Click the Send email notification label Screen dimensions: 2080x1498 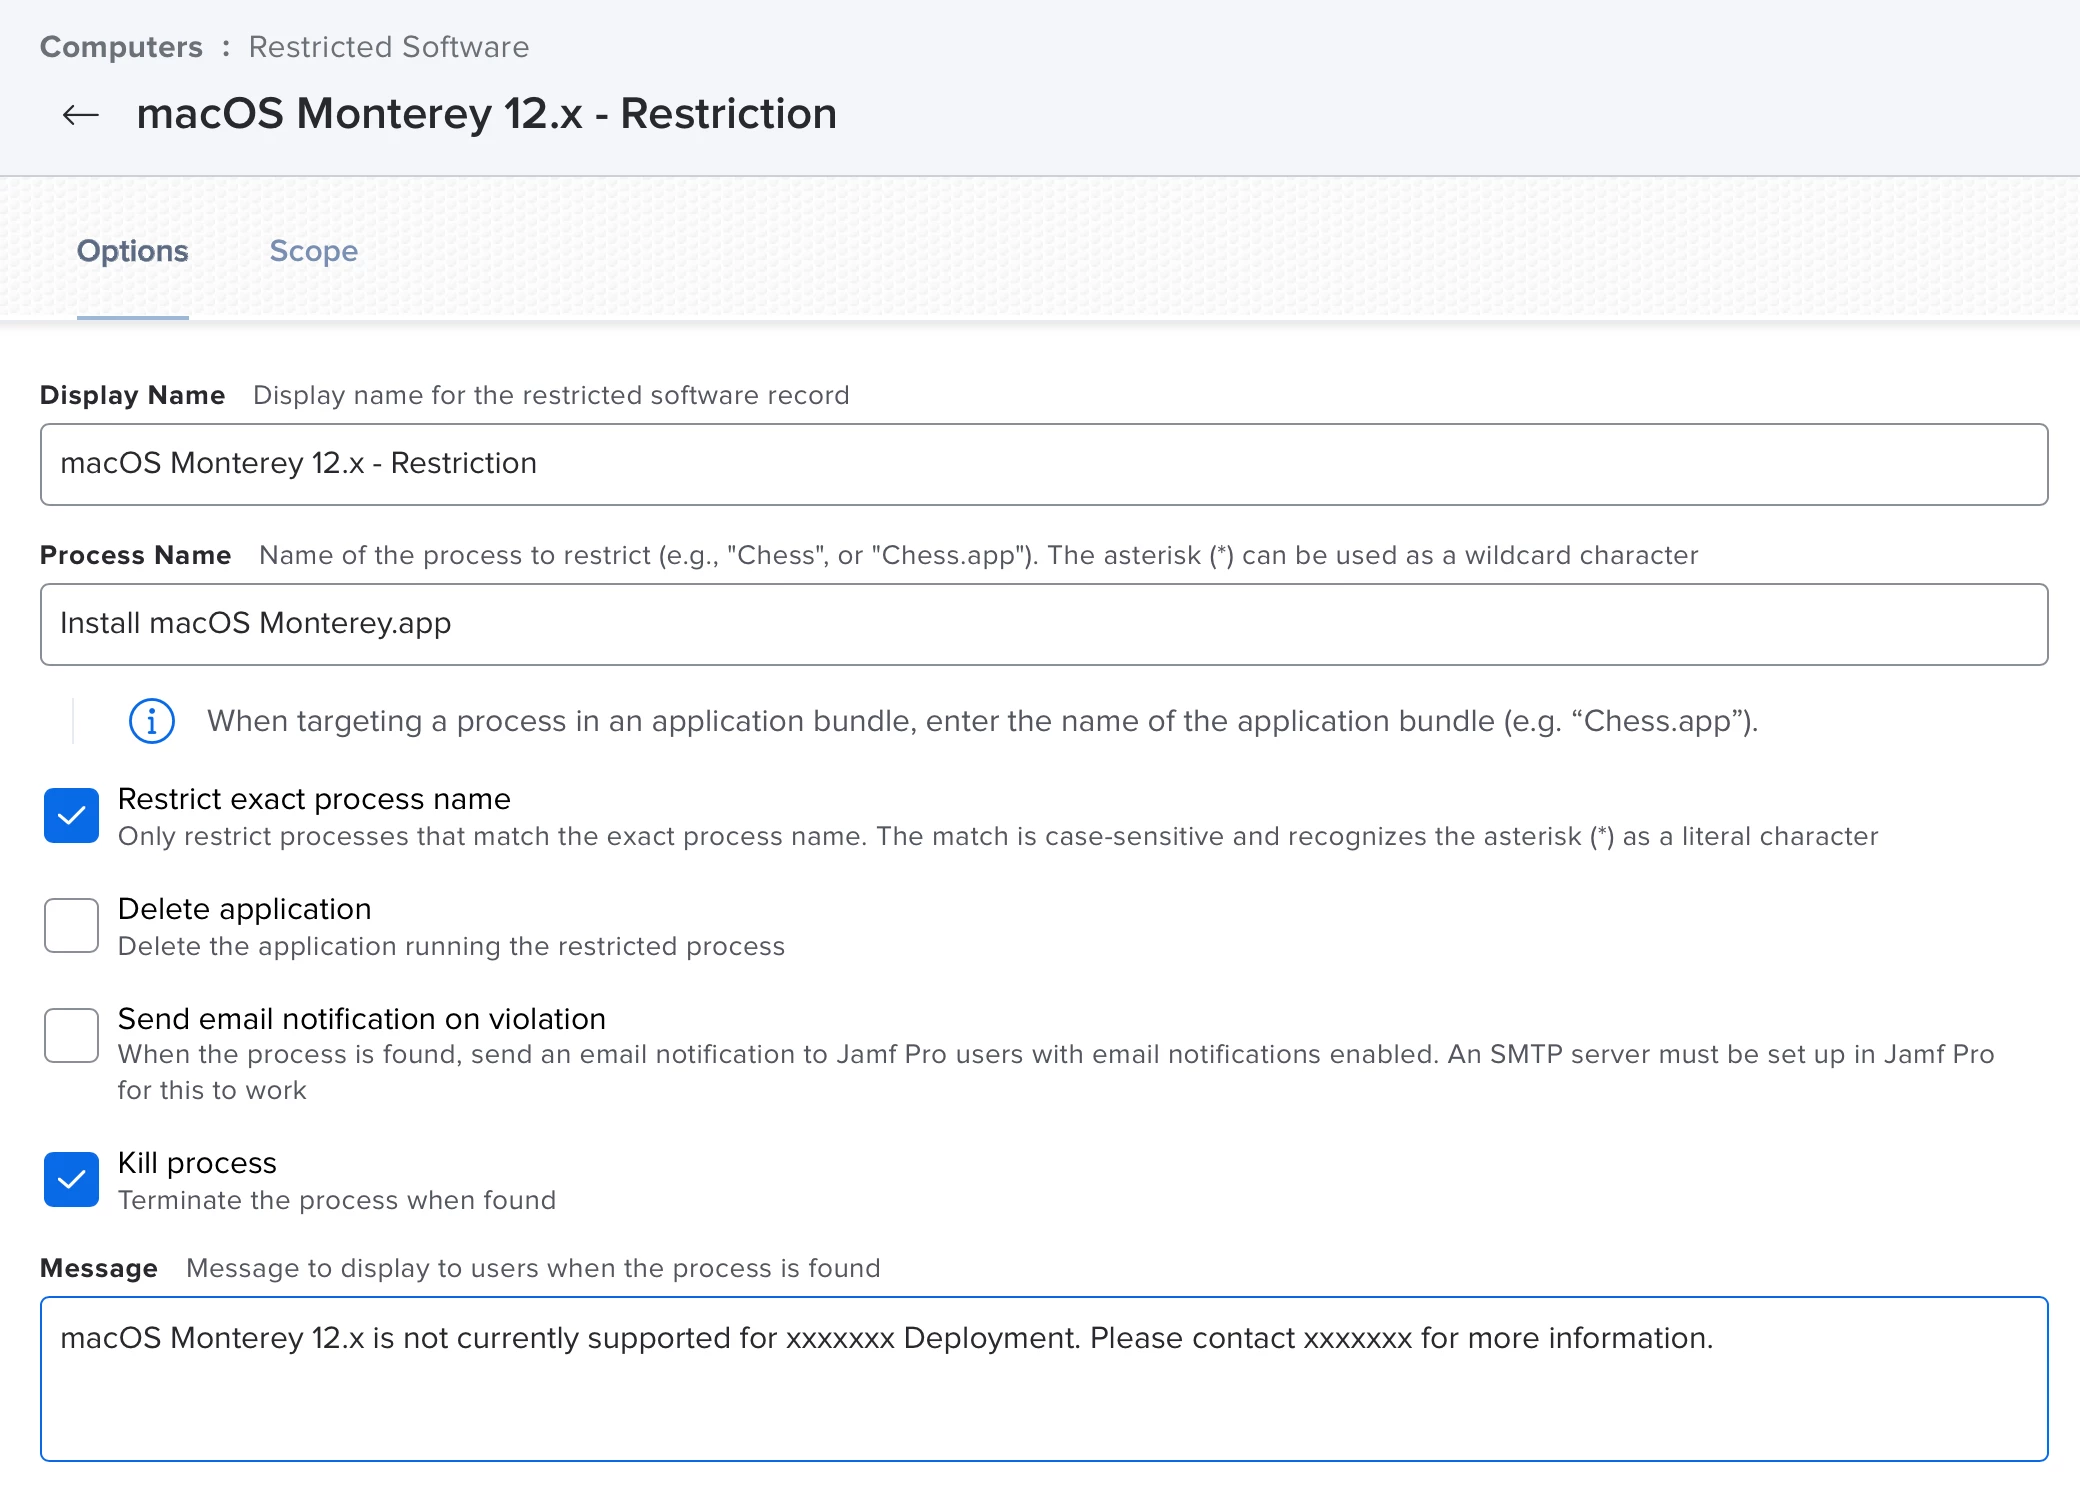(x=361, y=1019)
